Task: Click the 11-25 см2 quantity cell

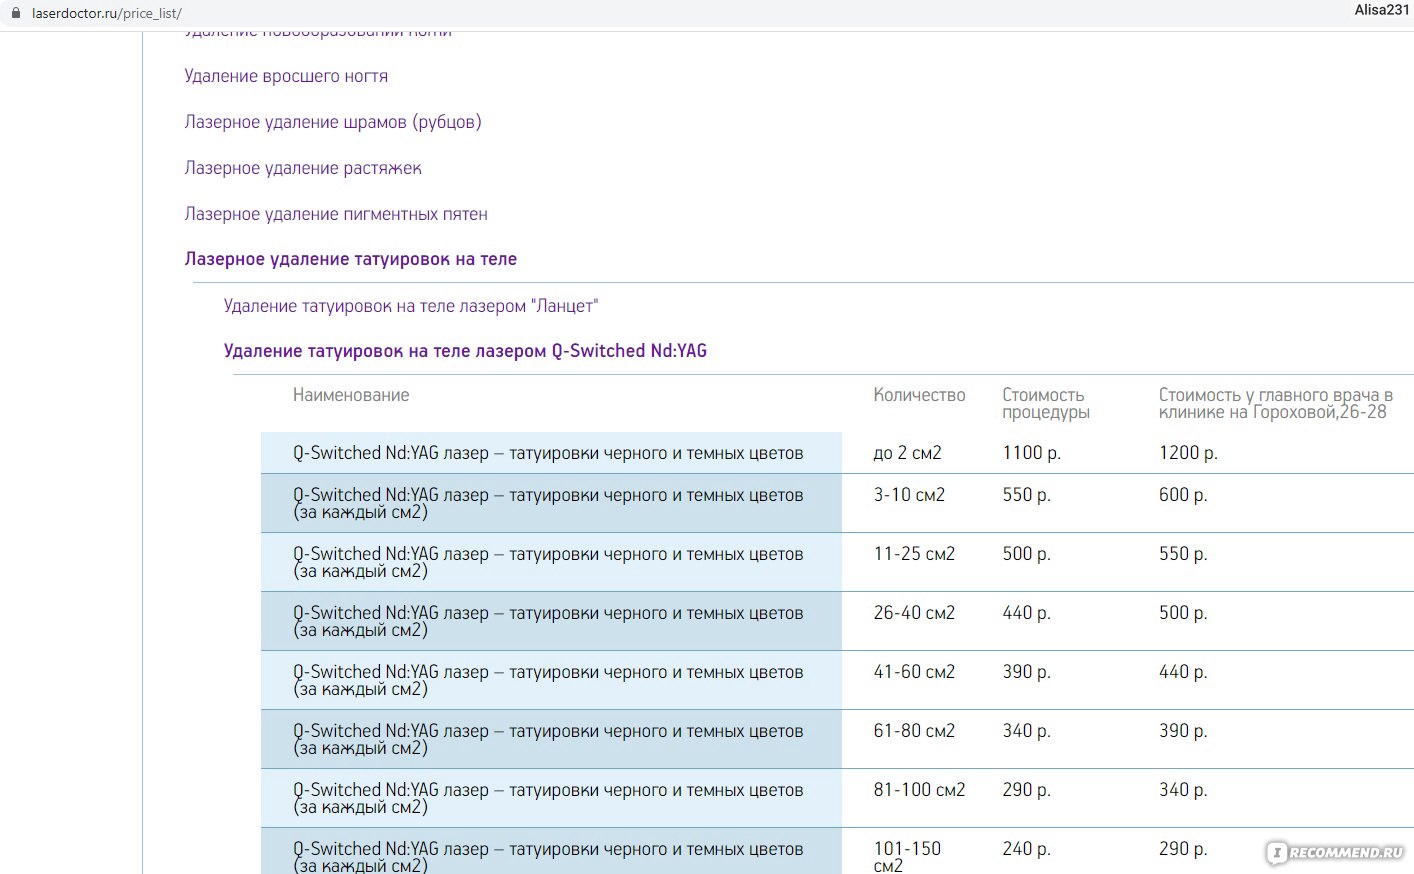Action: click(914, 554)
